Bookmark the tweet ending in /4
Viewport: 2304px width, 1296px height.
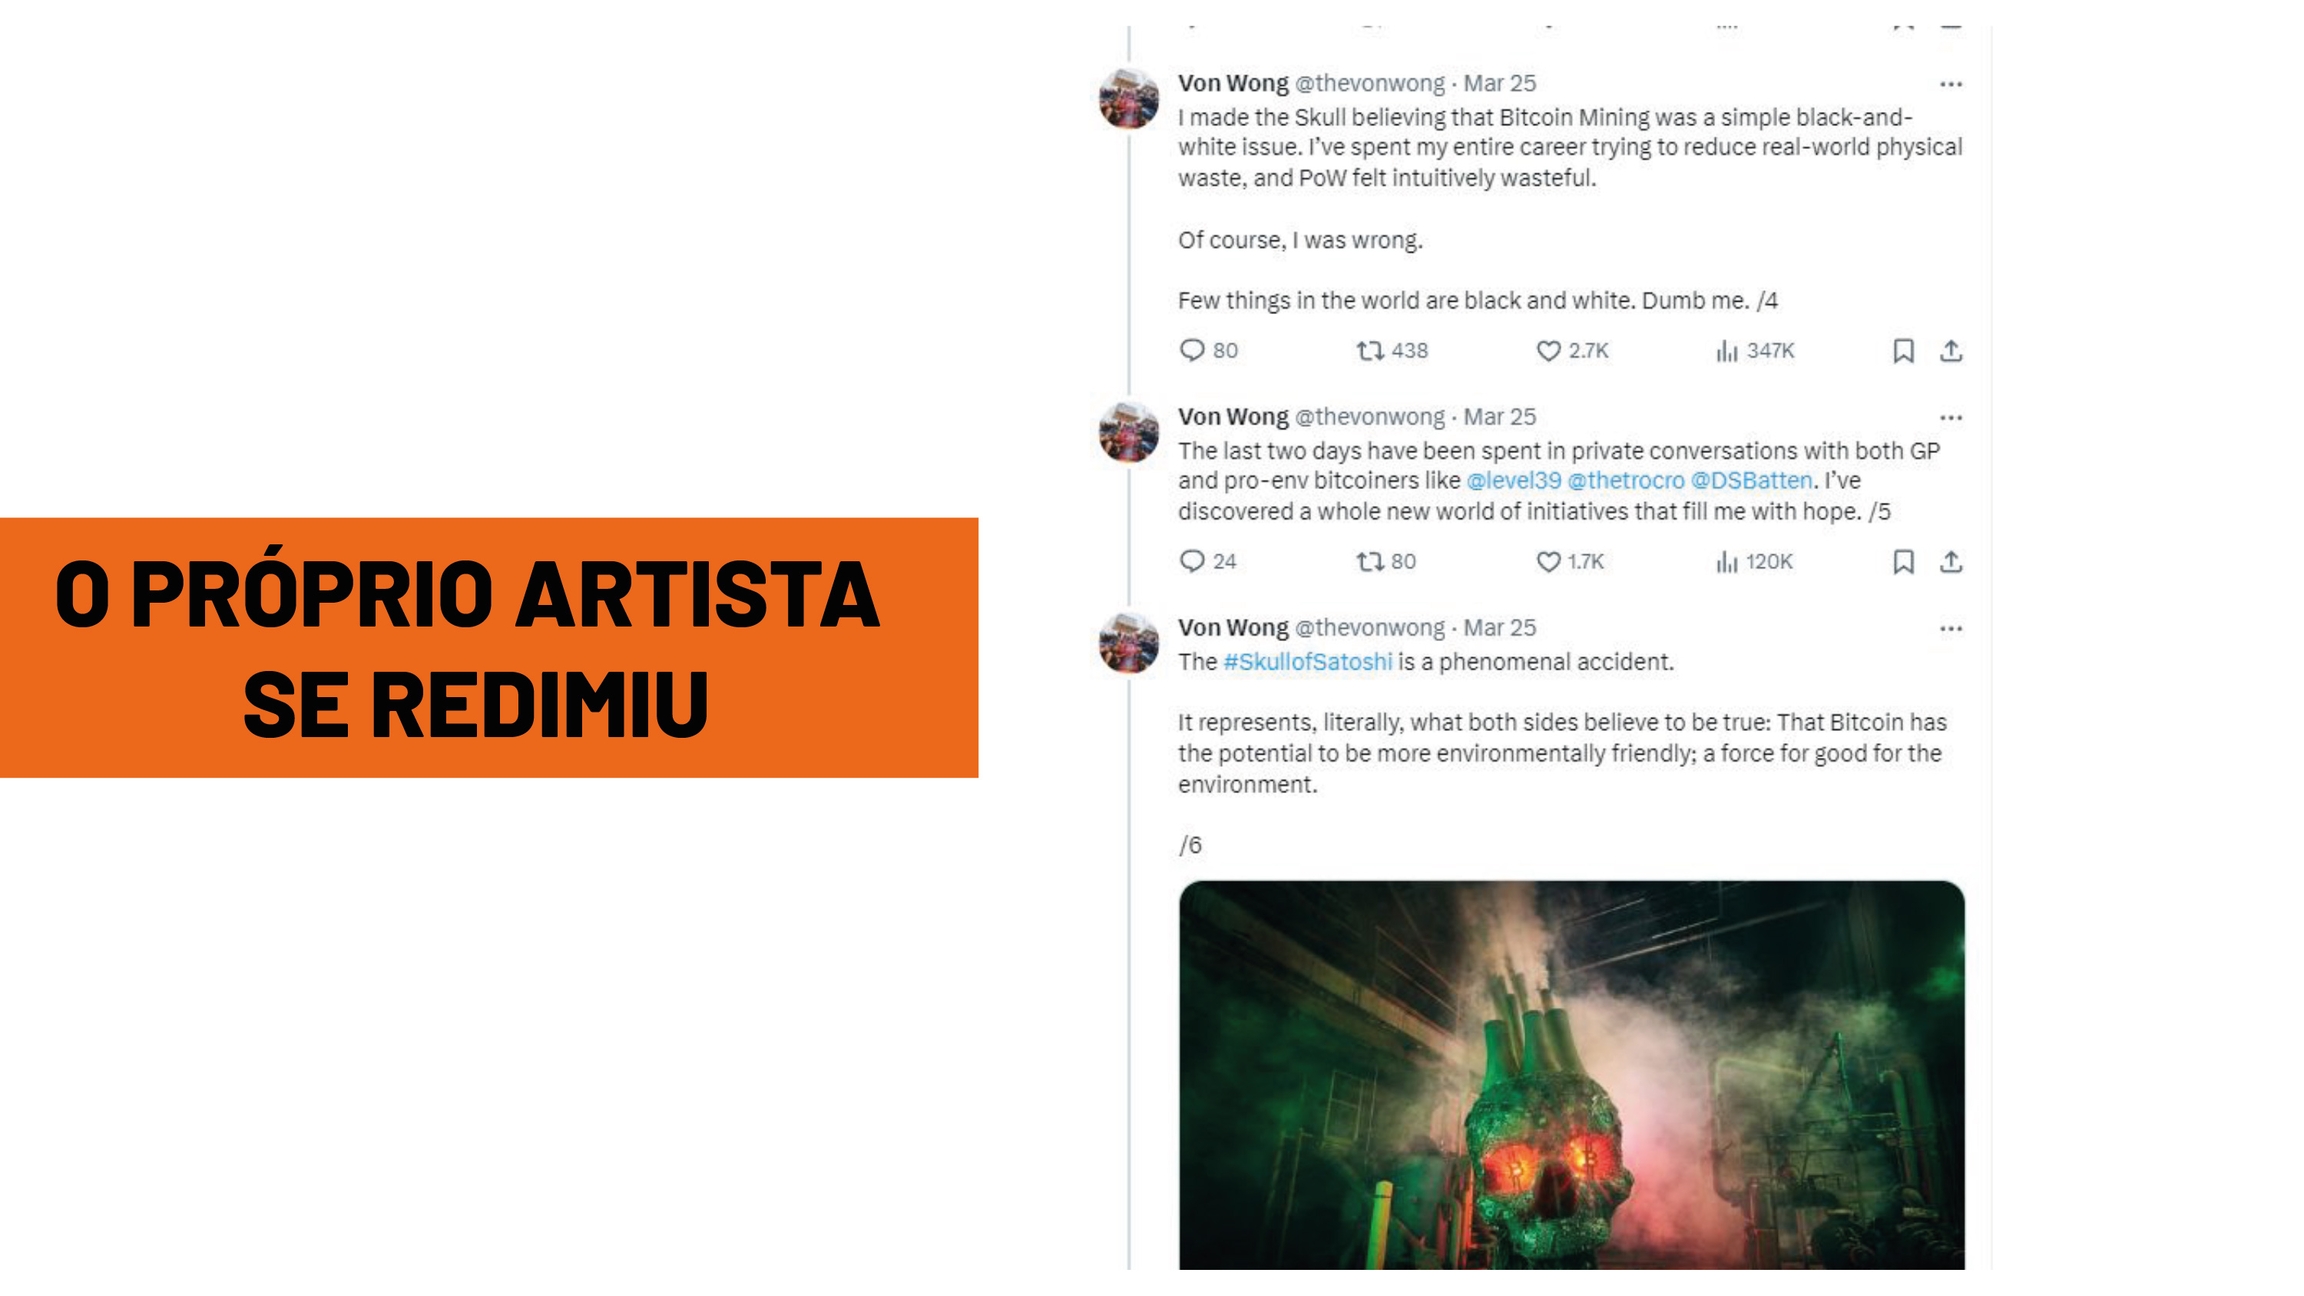tap(1903, 351)
